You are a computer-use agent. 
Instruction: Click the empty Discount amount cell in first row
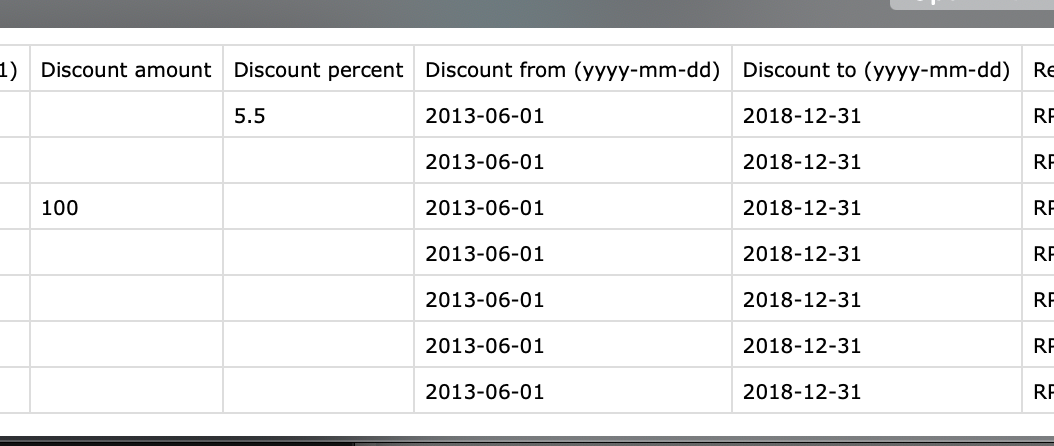pyautogui.click(x=126, y=115)
